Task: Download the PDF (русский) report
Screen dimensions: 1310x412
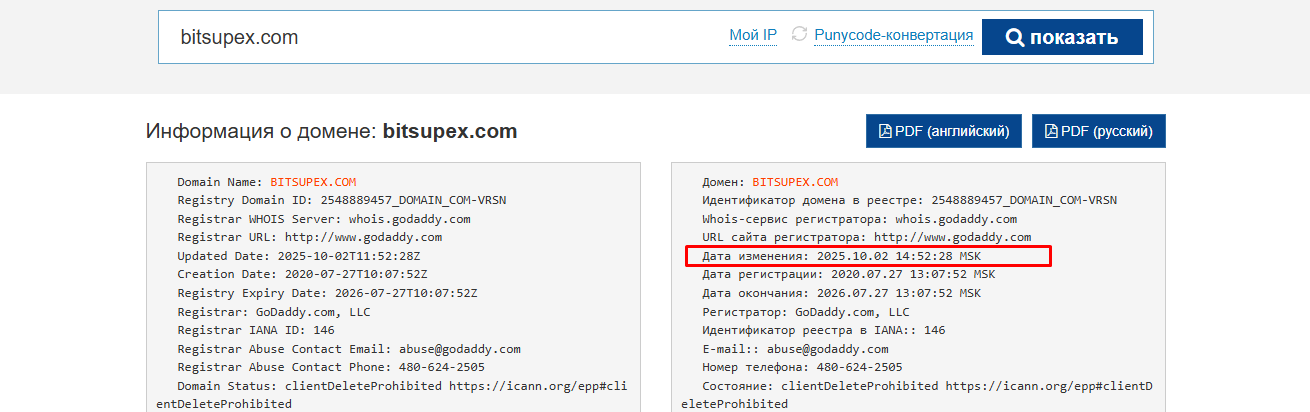Action: [1098, 131]
